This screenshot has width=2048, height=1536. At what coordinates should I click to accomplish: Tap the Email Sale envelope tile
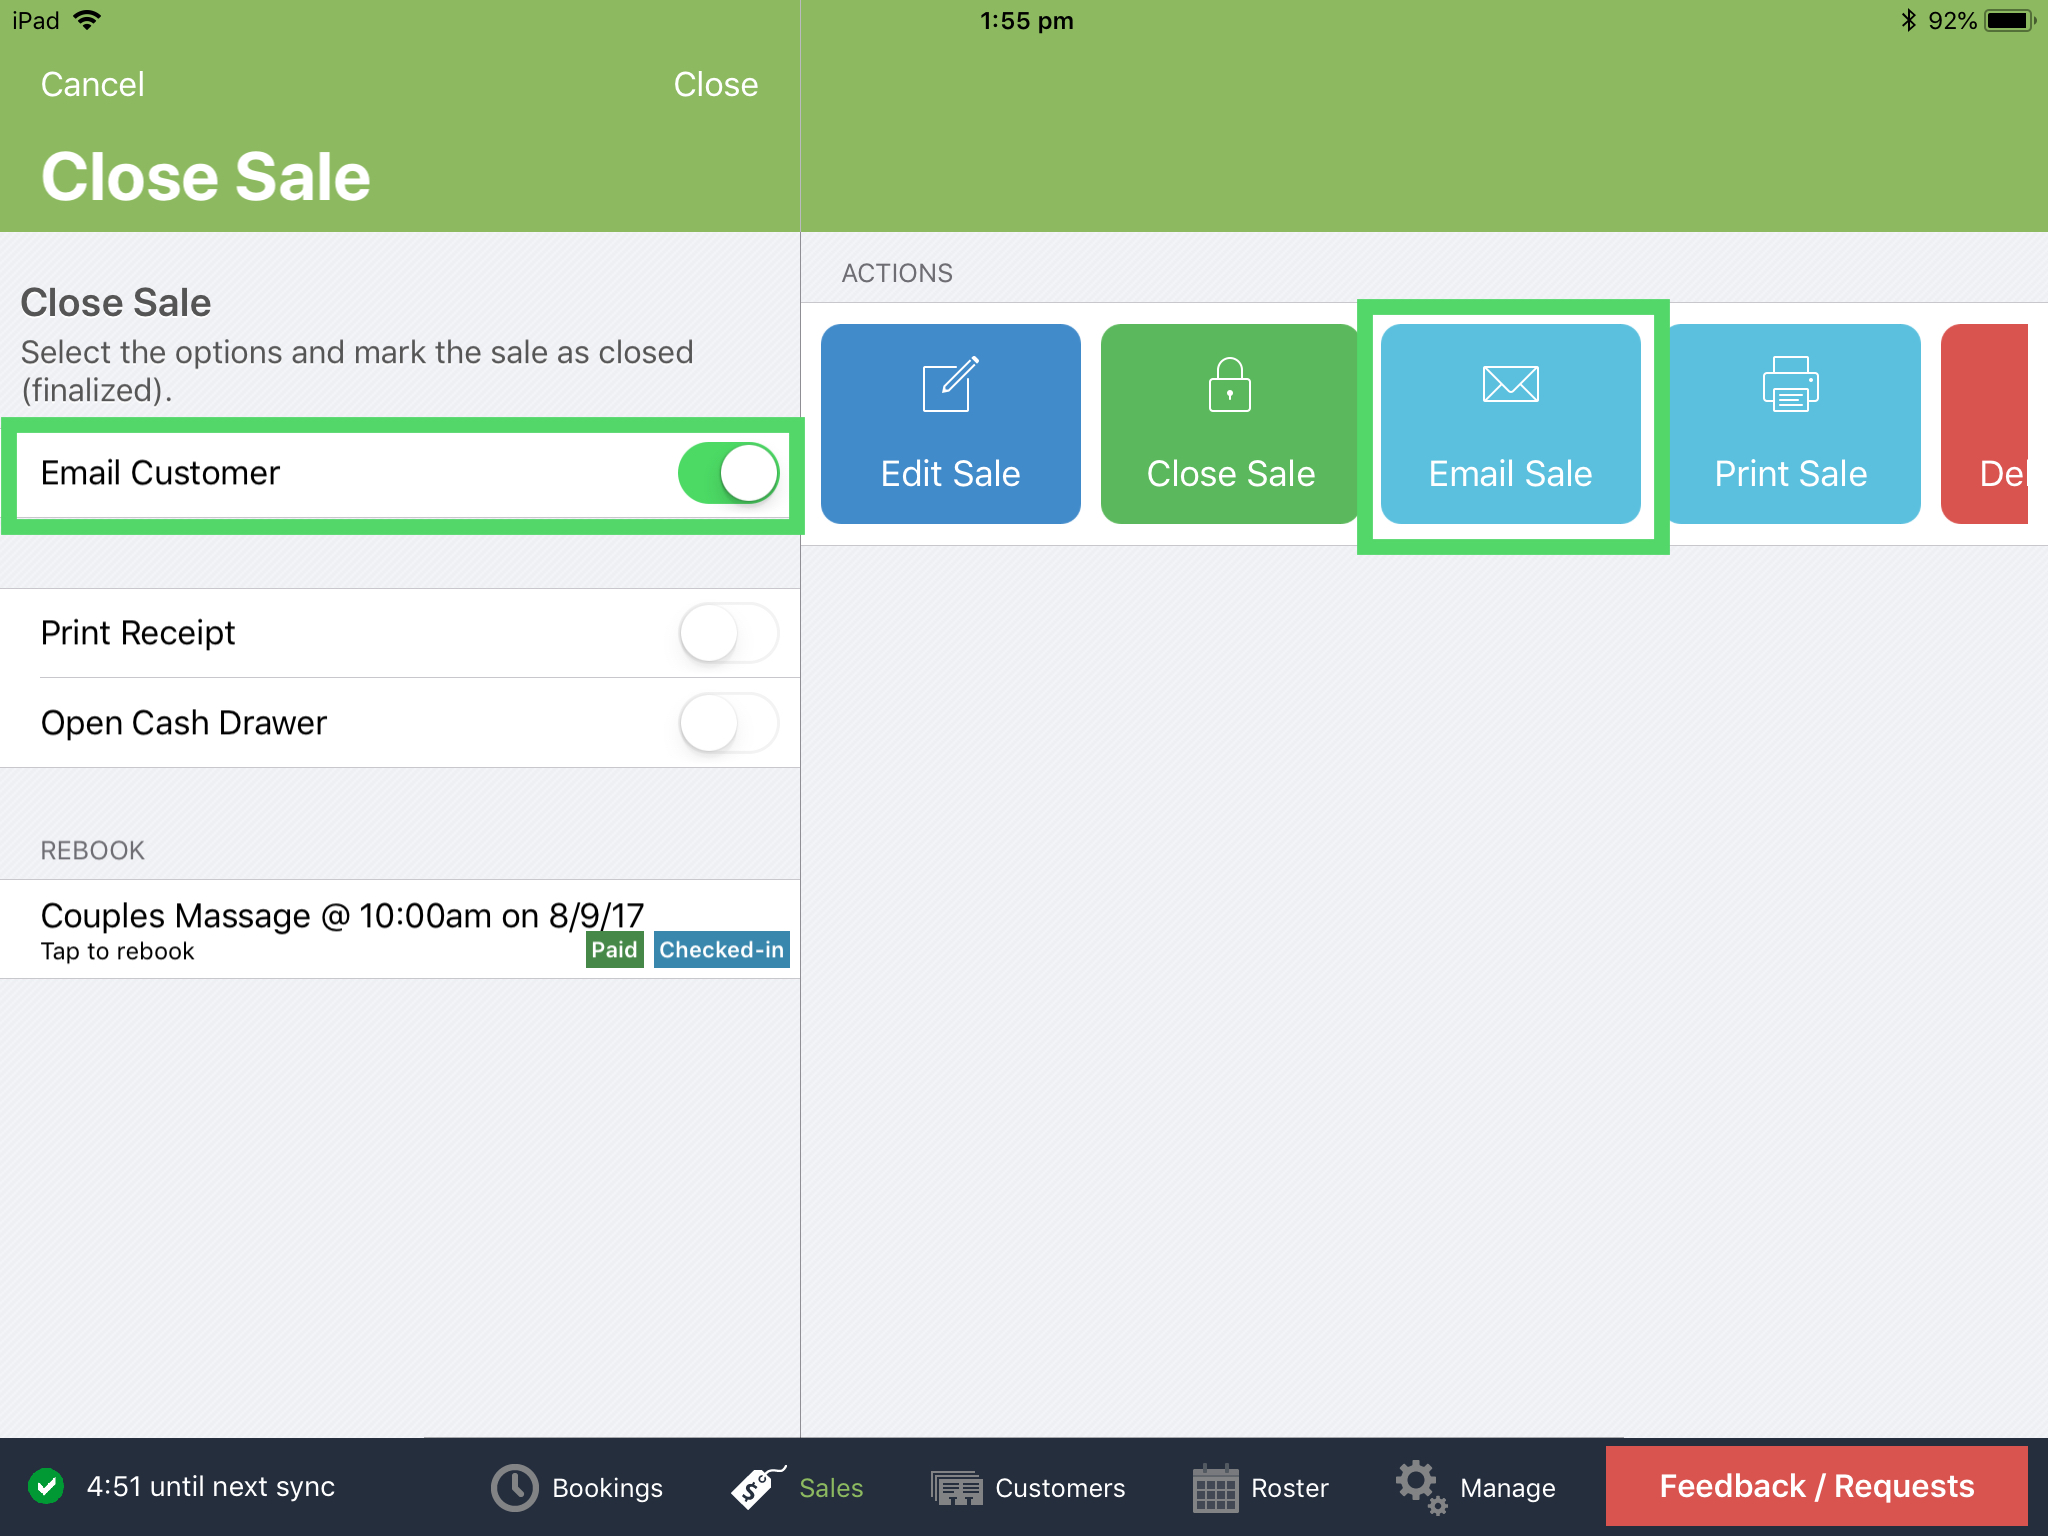point(1510,423)
